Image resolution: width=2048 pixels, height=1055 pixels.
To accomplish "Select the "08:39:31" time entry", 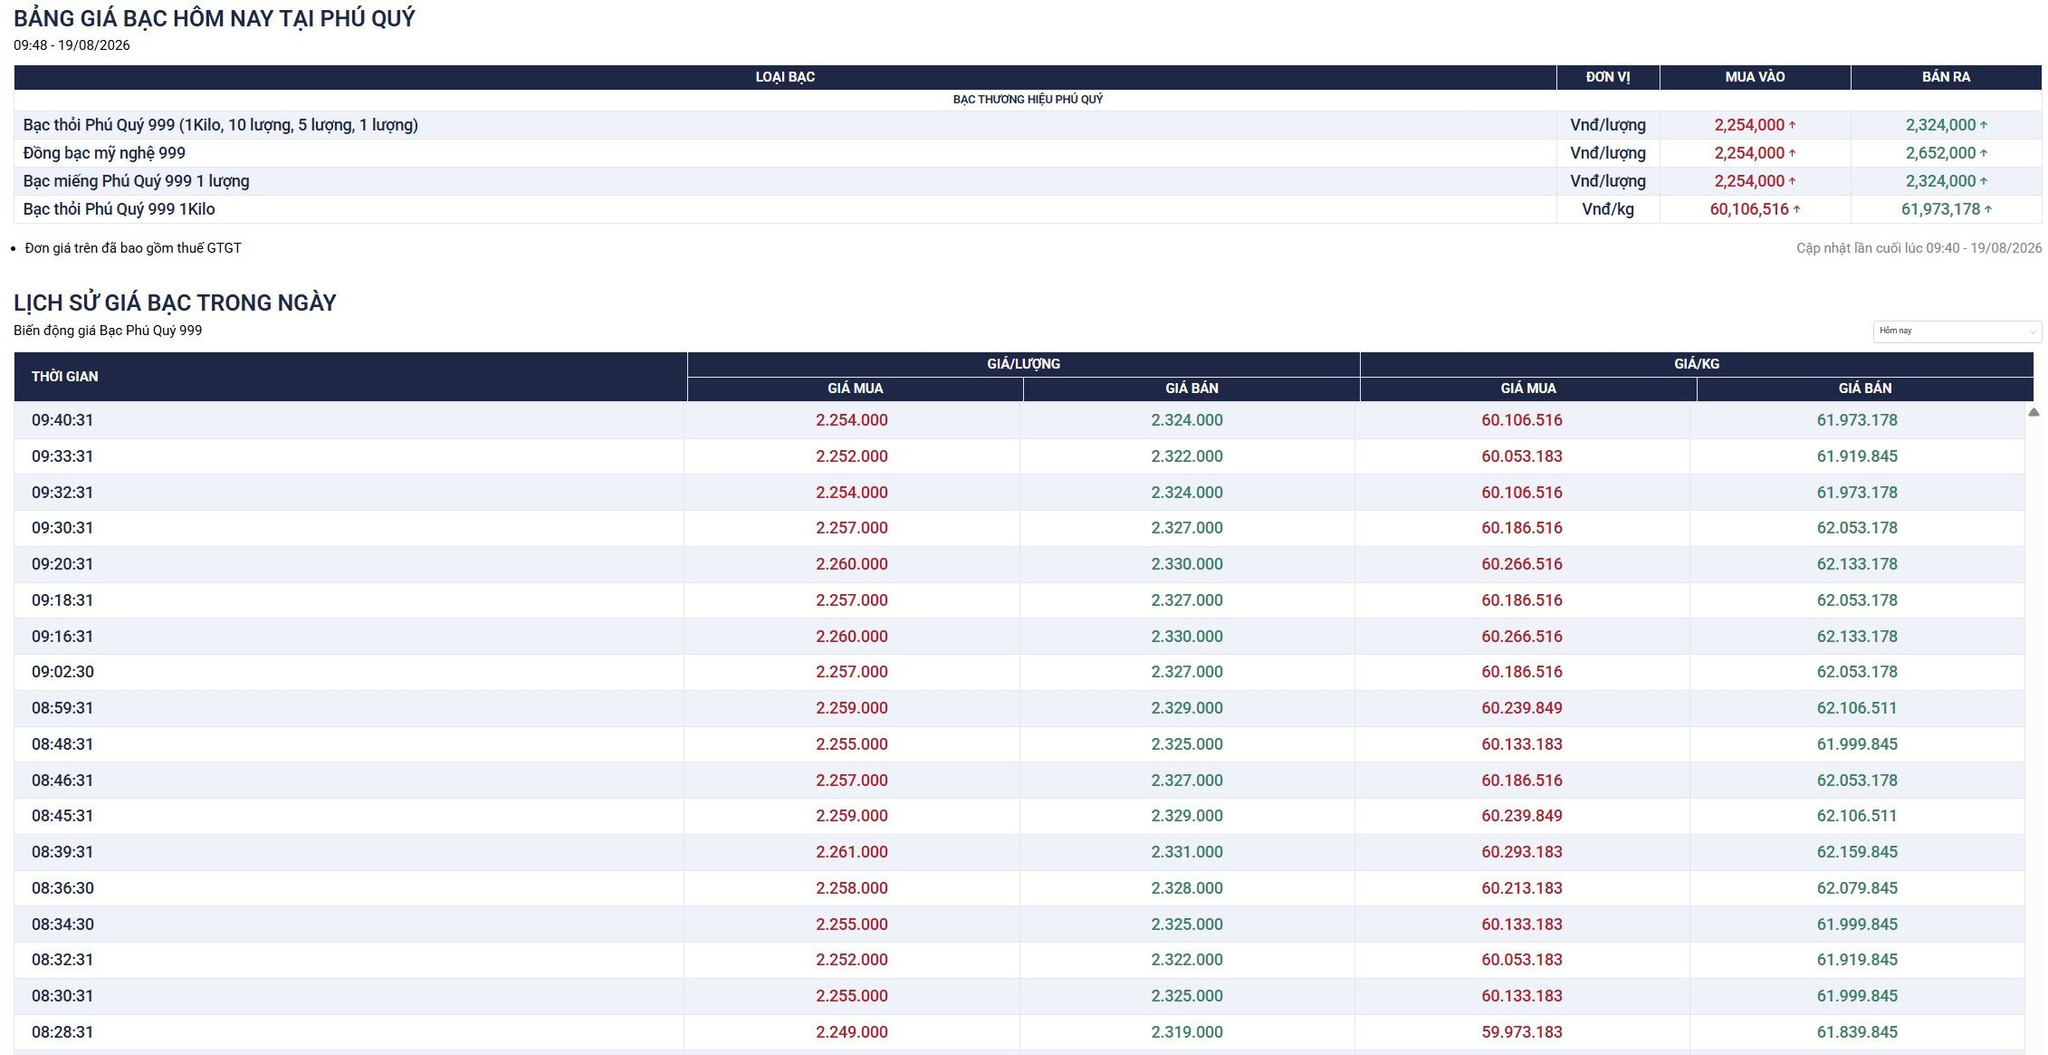I will (x=62, y=852).
